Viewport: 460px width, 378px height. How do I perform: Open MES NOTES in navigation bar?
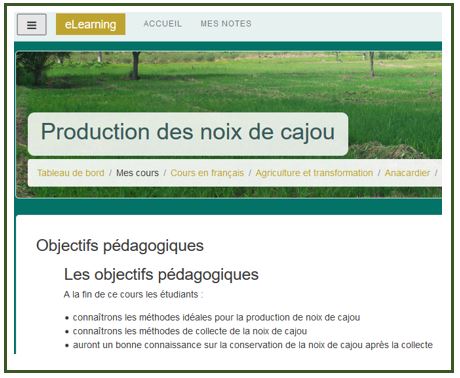(x=226, y=24)
